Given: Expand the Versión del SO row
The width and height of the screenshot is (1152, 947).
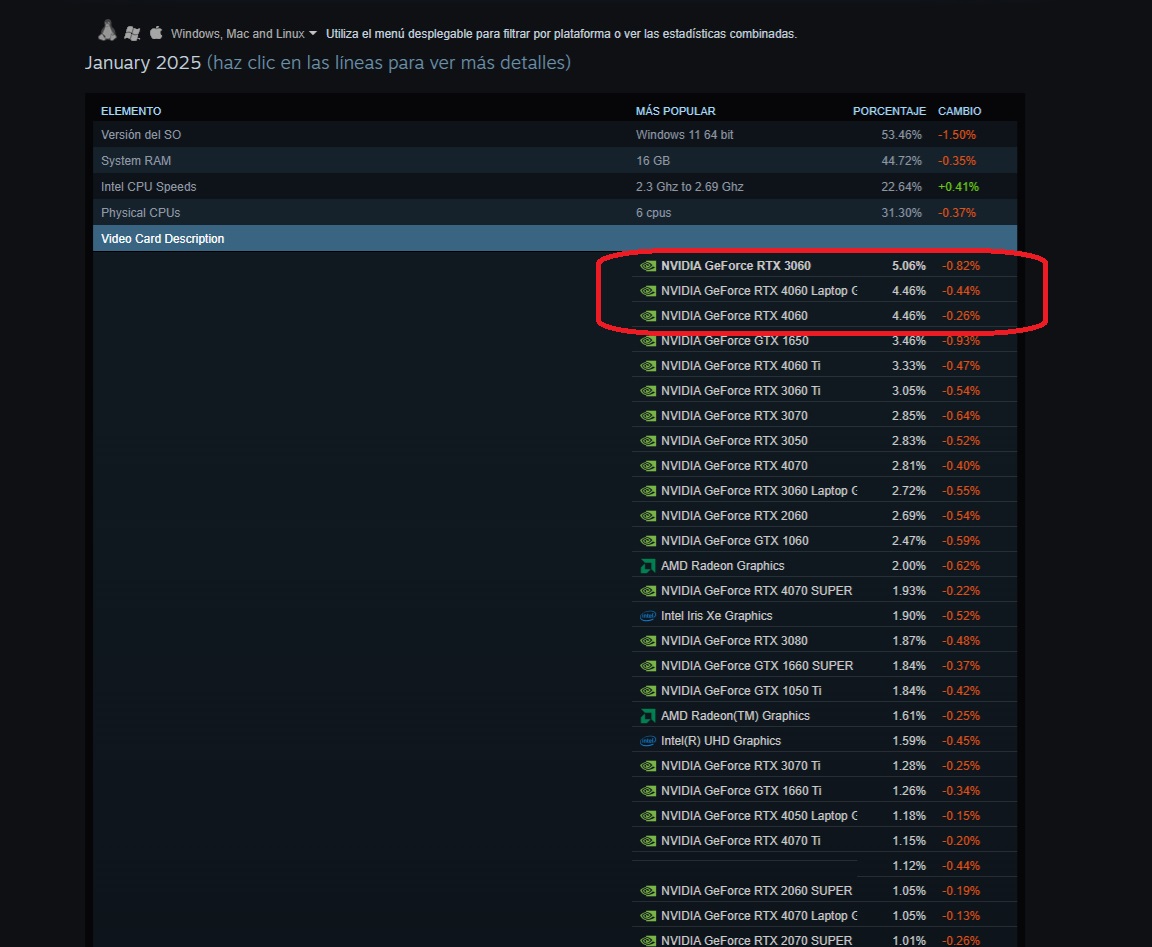Looking at the screenshot, I should [141, 135].
